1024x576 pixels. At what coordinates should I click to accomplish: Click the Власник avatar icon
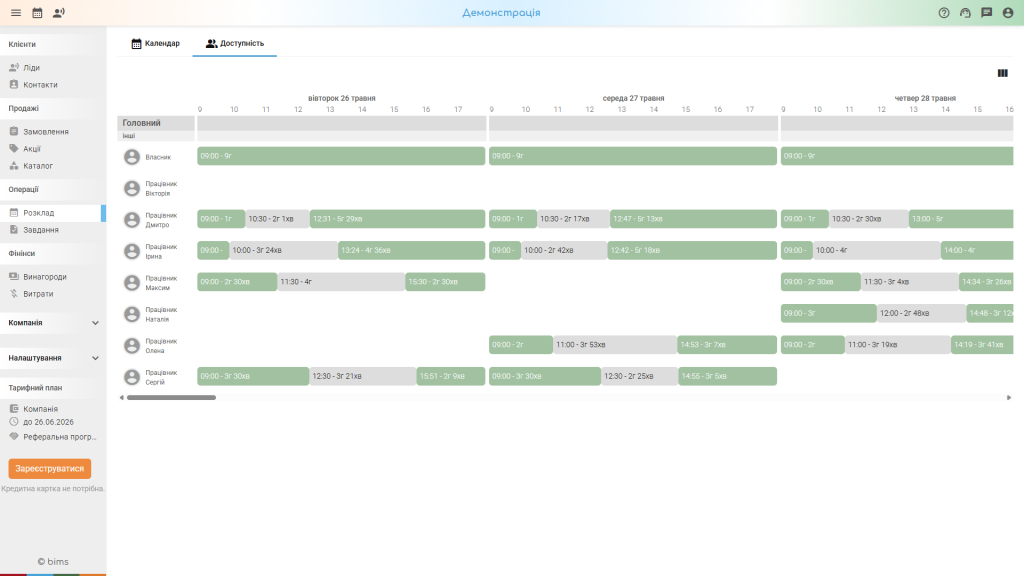(x=132, y=157)
